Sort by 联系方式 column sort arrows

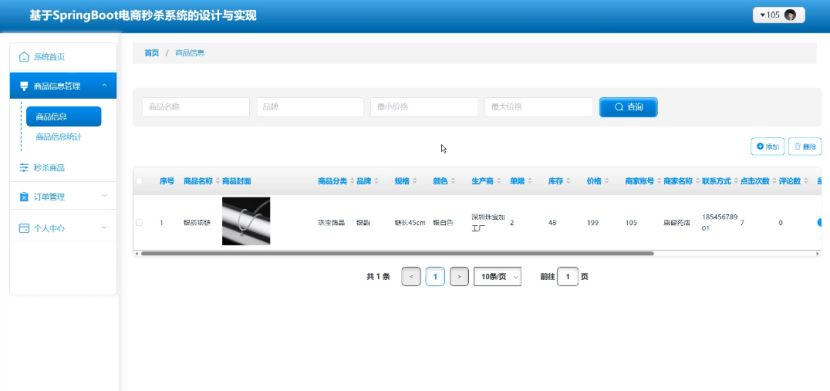click(736, 181)
